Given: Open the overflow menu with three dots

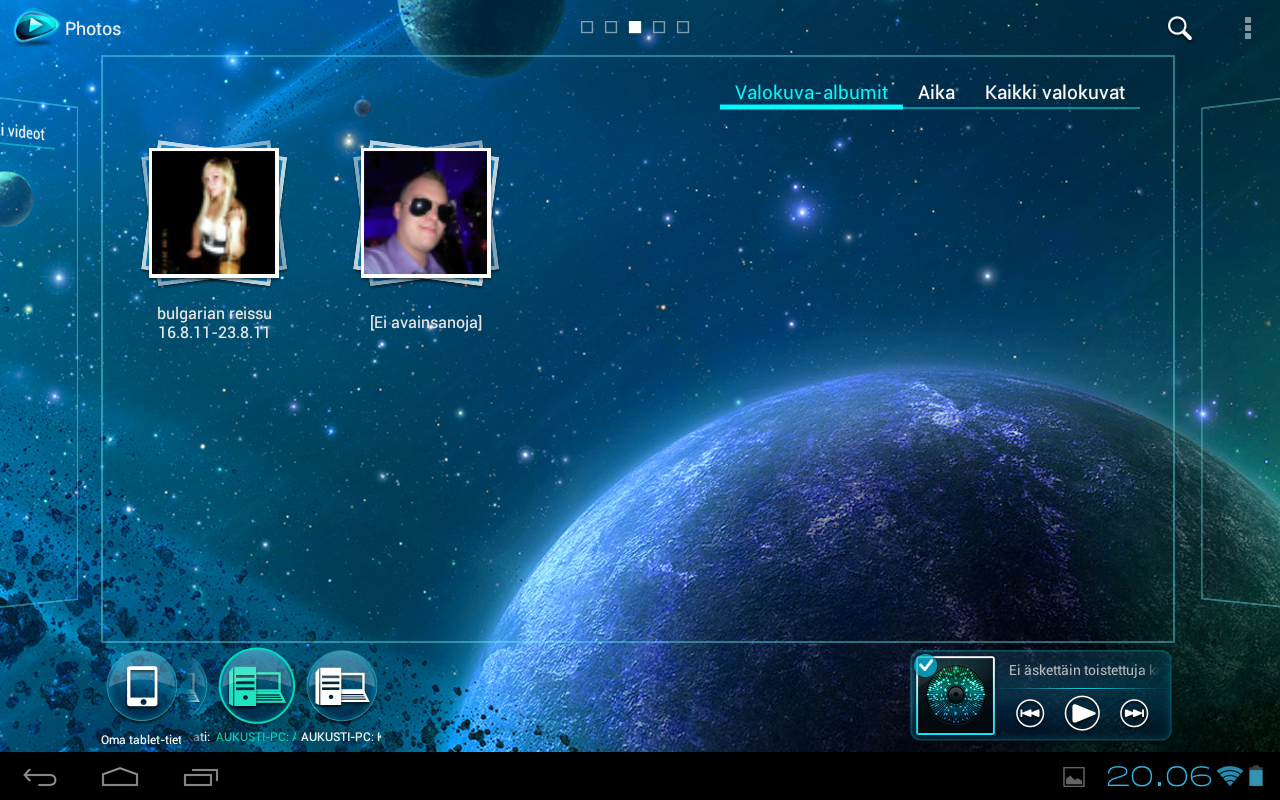Looking at the screenshot, I should point(1247,28).
